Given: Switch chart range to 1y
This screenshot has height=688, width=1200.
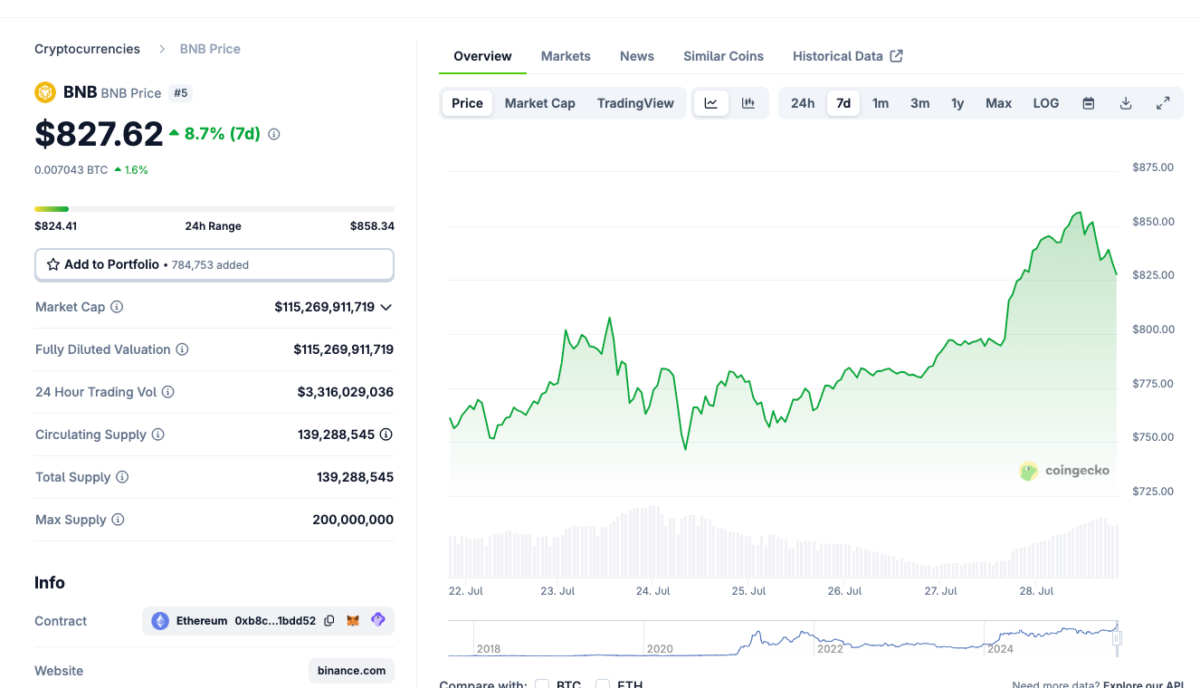Looking at the screenshot, I should click(x=958, y=103).
